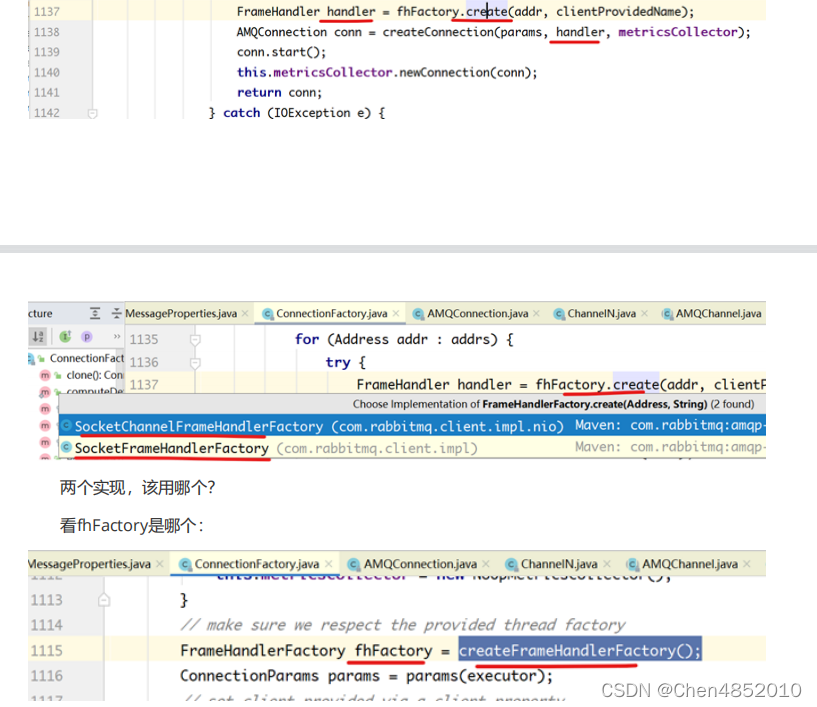Toggle Sort Alphabetically in Structure toolbar
Screen dimensions: 817x707
point(38,337)
